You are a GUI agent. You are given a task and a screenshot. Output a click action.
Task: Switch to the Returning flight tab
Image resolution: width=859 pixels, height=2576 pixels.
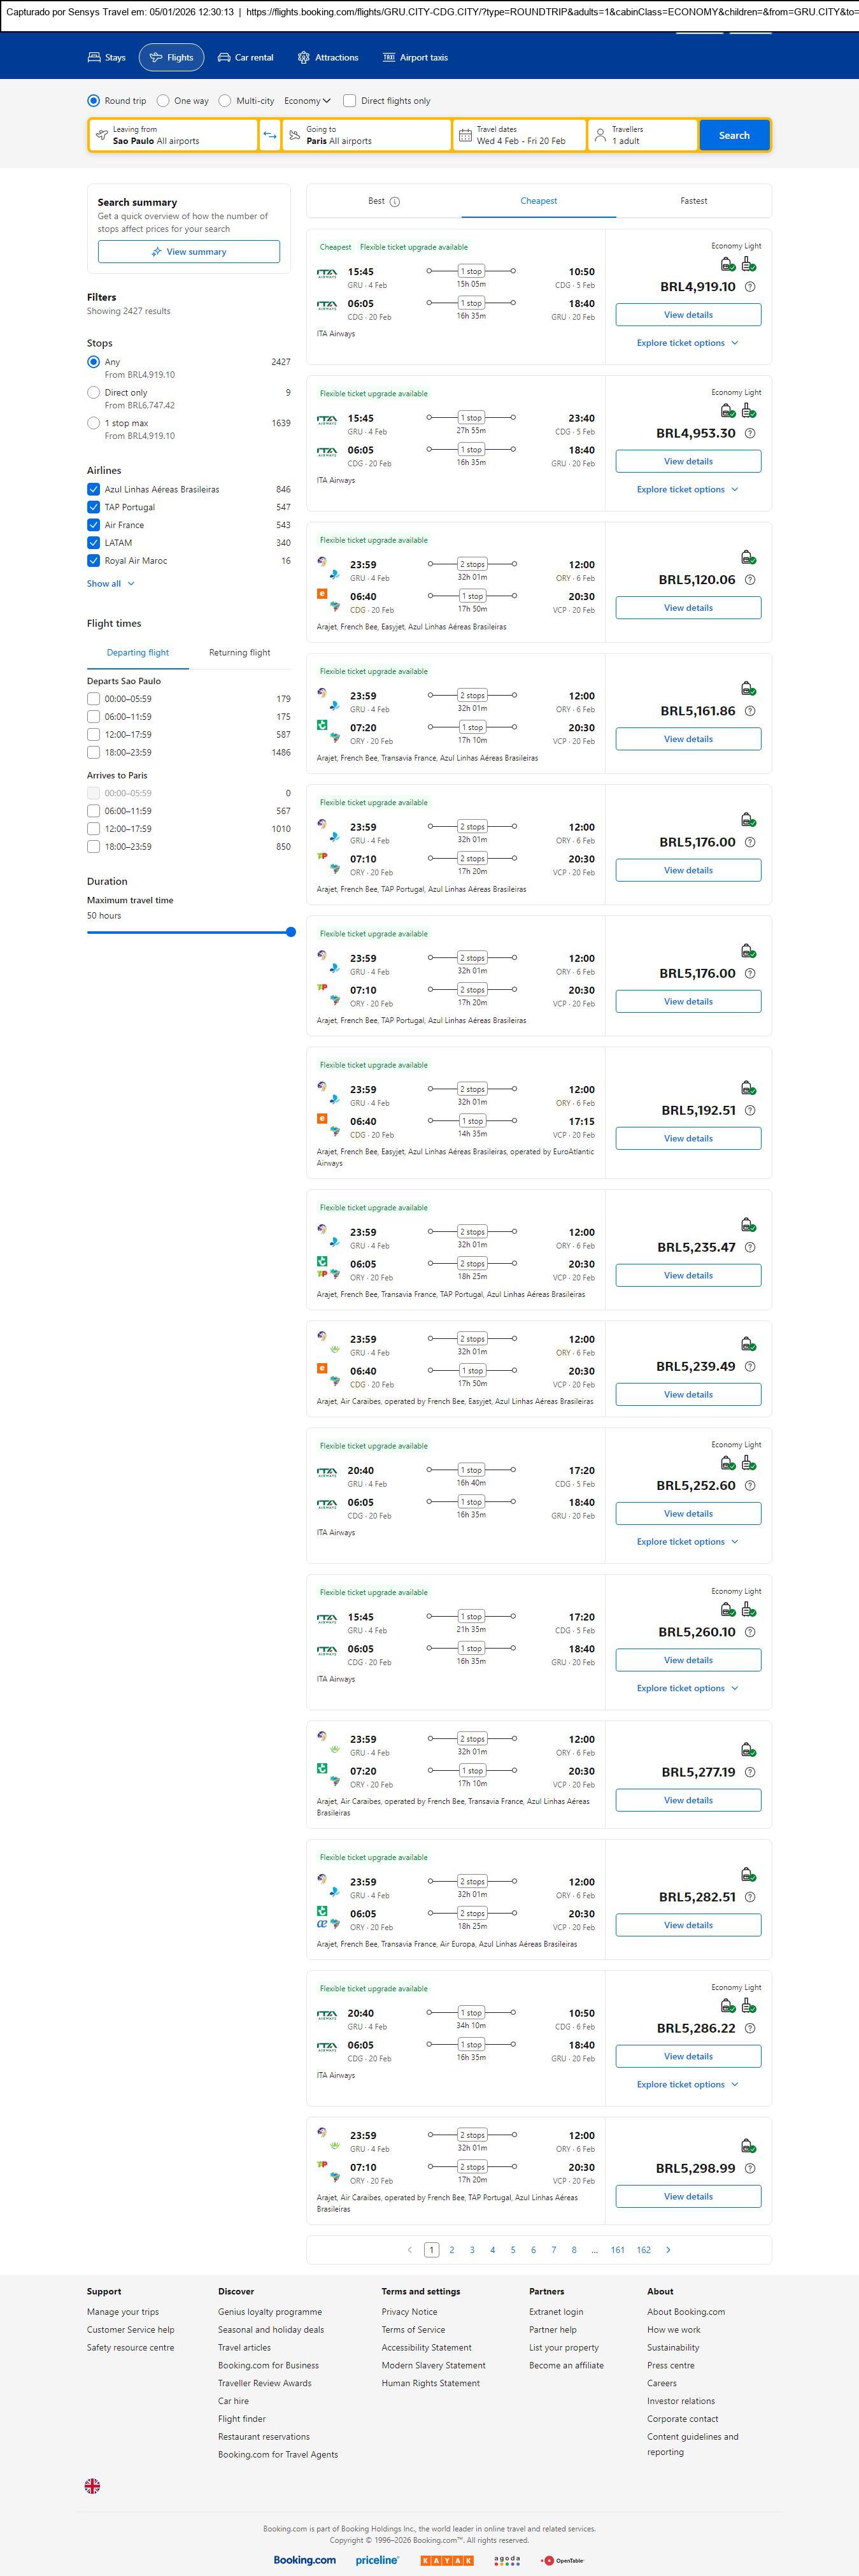click(239, 653)
